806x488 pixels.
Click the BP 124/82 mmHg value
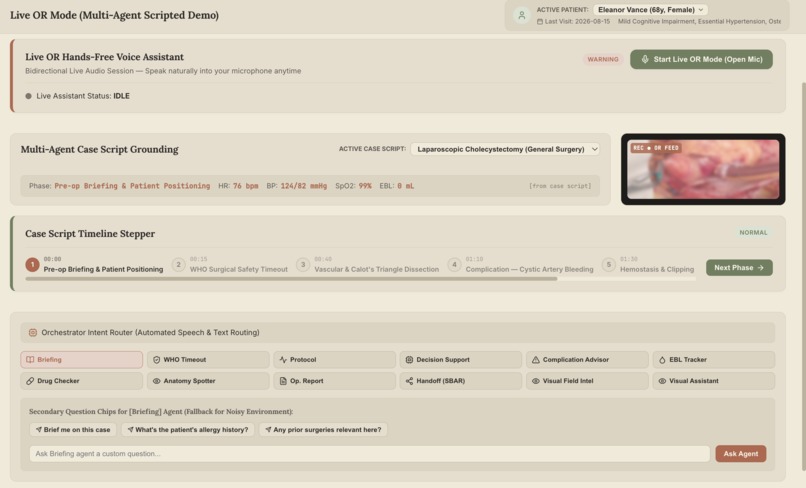point(303,186)
